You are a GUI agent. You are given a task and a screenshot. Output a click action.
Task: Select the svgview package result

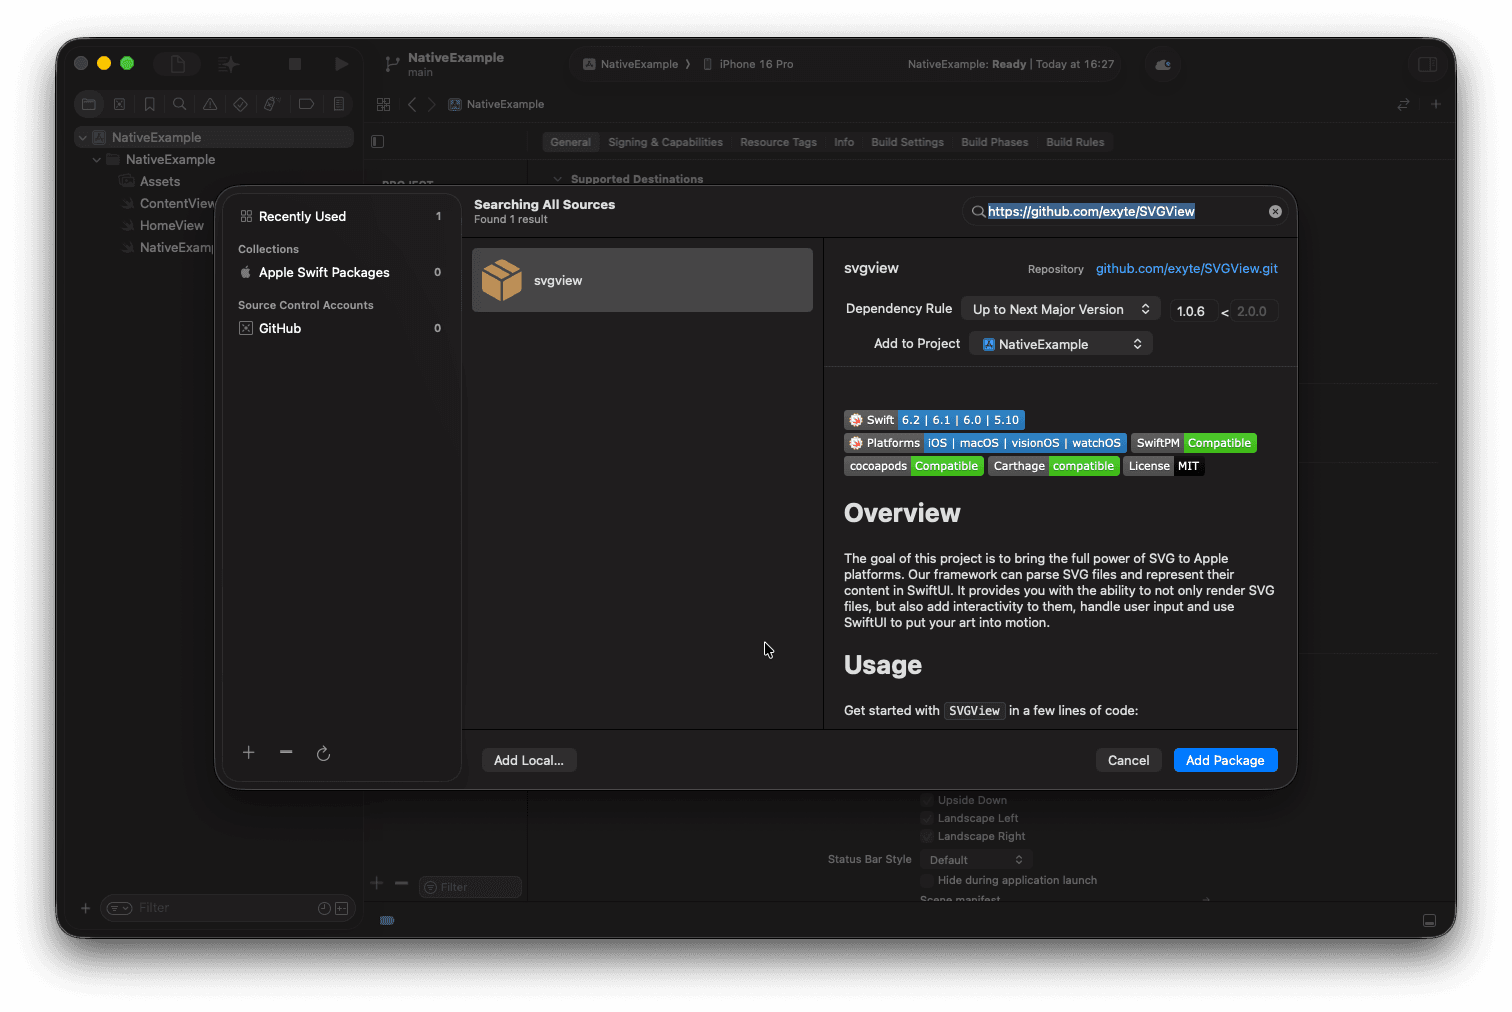(x=642, y=281)
